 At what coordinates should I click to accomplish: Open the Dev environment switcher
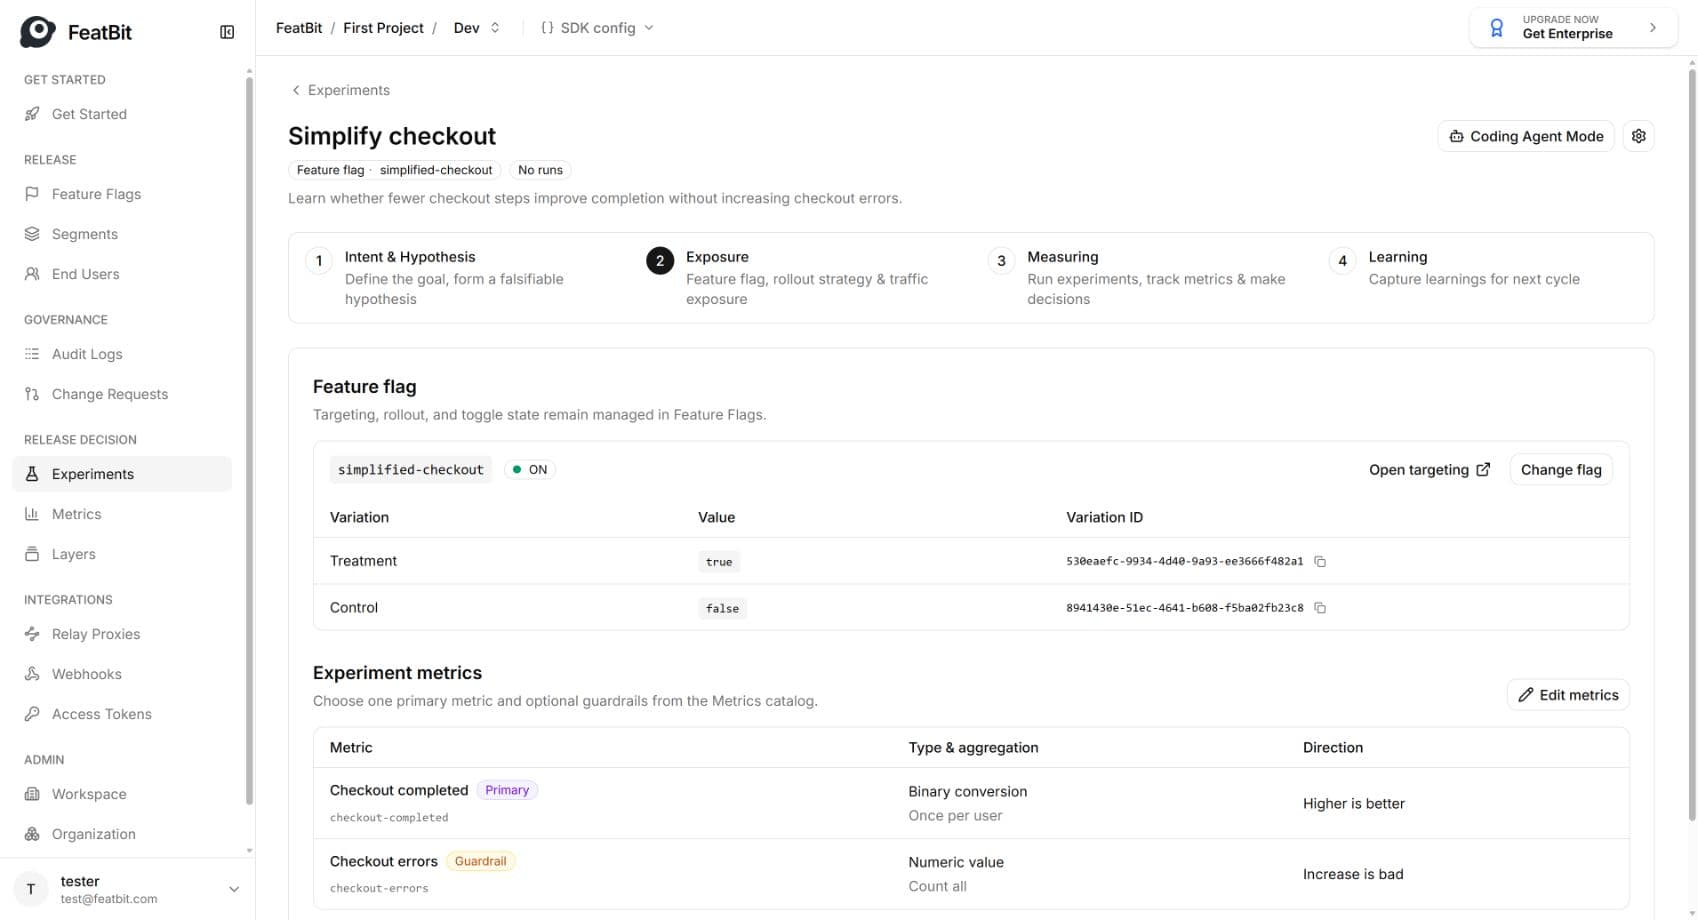coord(477,28)
